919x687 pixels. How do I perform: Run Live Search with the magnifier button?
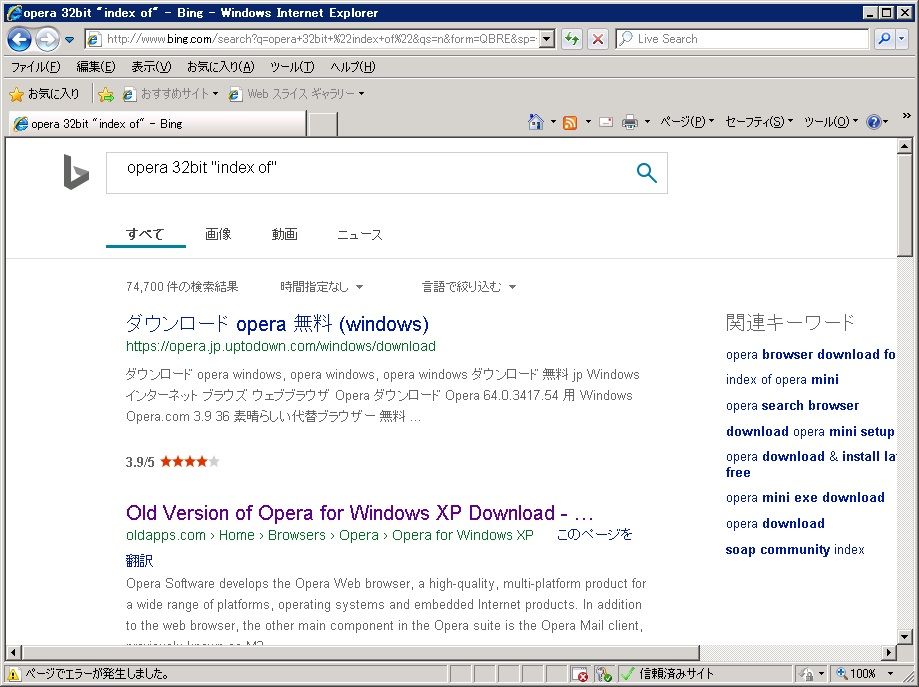[884, 39]
